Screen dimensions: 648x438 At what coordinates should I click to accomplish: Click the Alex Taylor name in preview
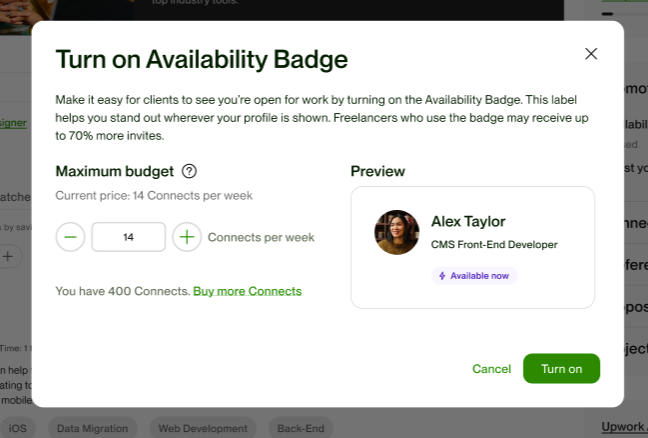point(468,221)
